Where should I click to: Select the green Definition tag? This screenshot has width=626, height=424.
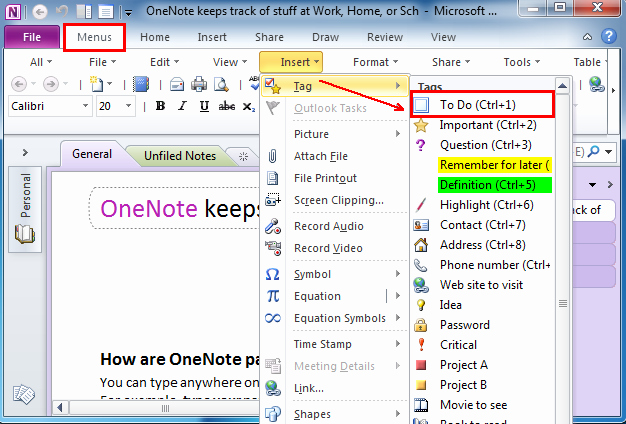pos(495,185)
